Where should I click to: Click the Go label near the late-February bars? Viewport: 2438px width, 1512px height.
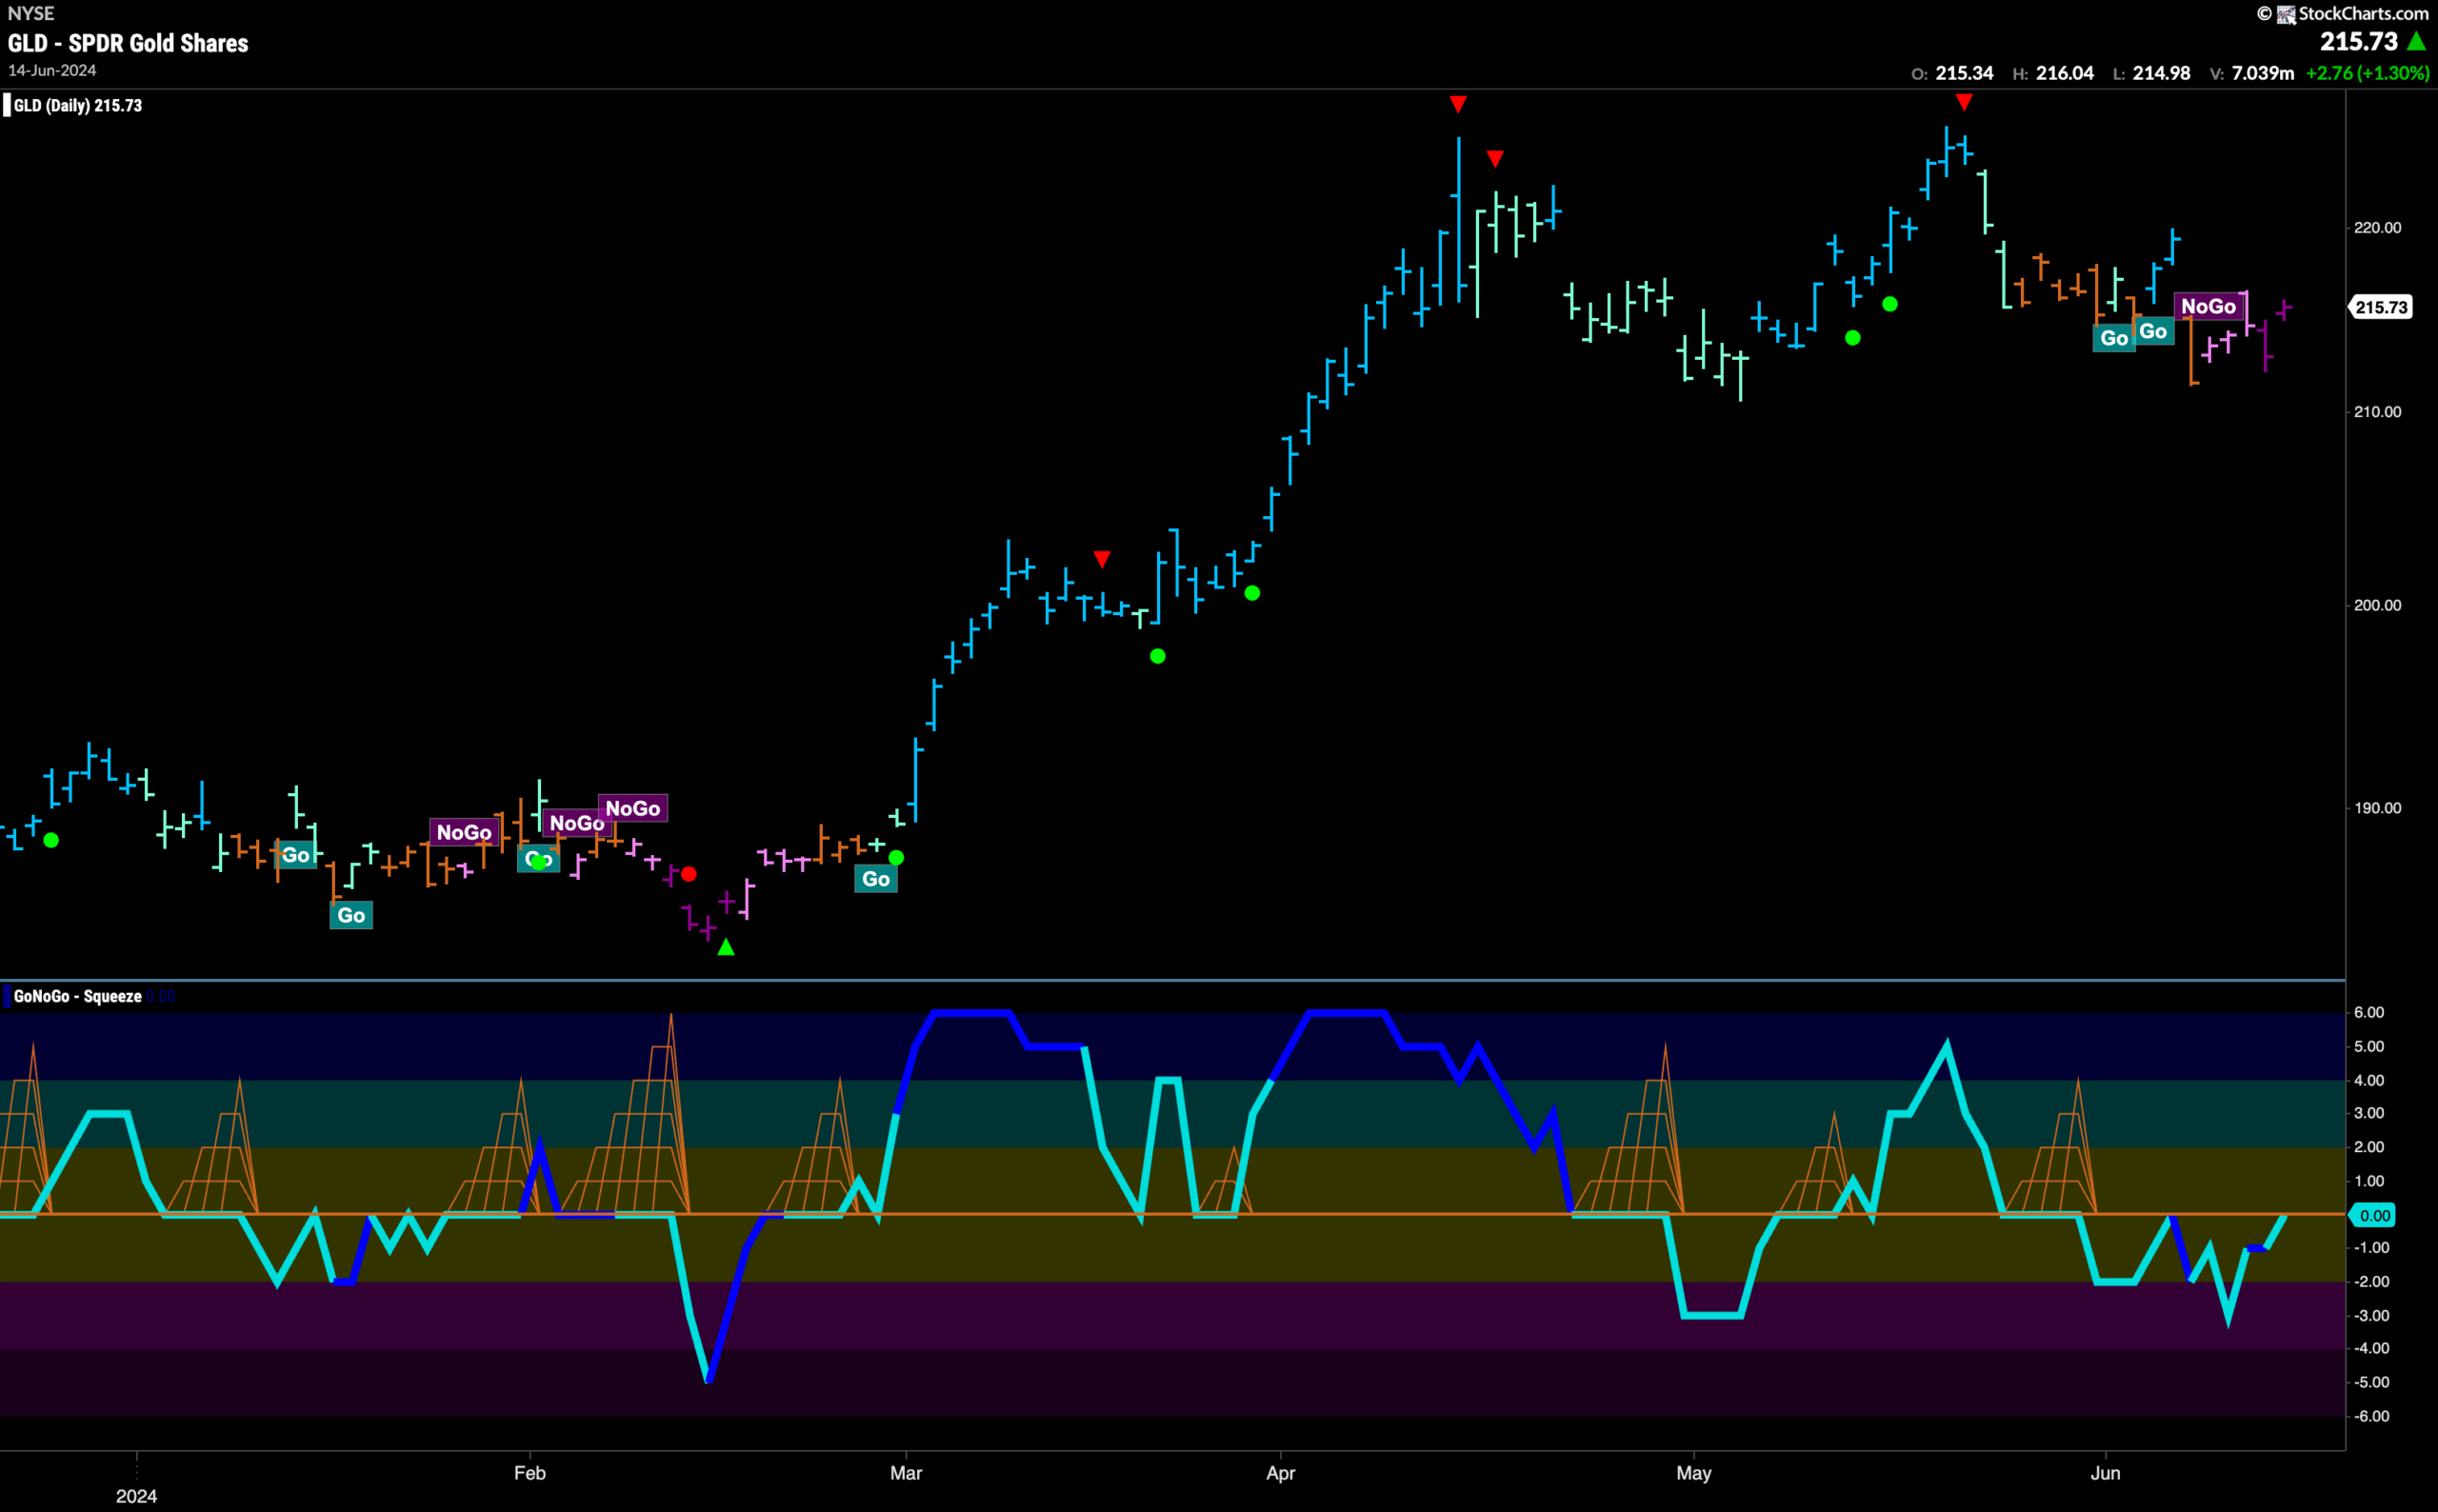pyautogui.click(x=876, y=879)
